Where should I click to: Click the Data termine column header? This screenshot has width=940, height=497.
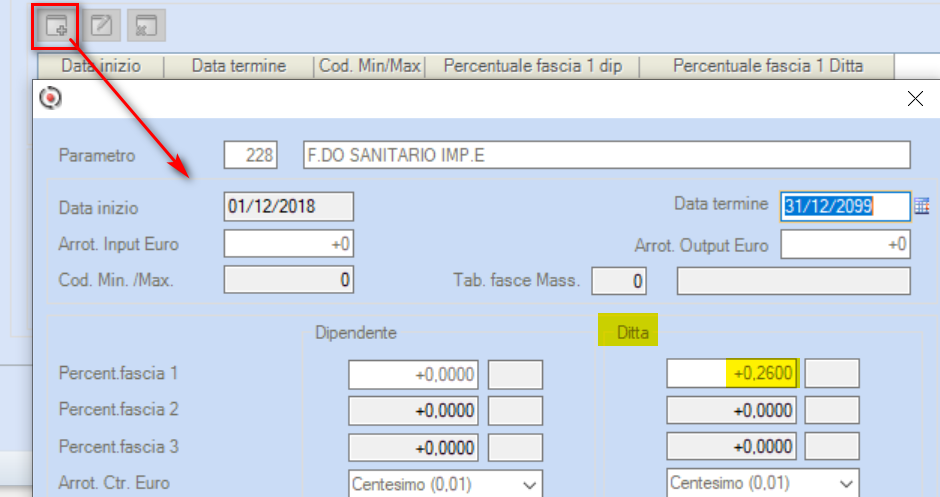[x=239, y=66]
